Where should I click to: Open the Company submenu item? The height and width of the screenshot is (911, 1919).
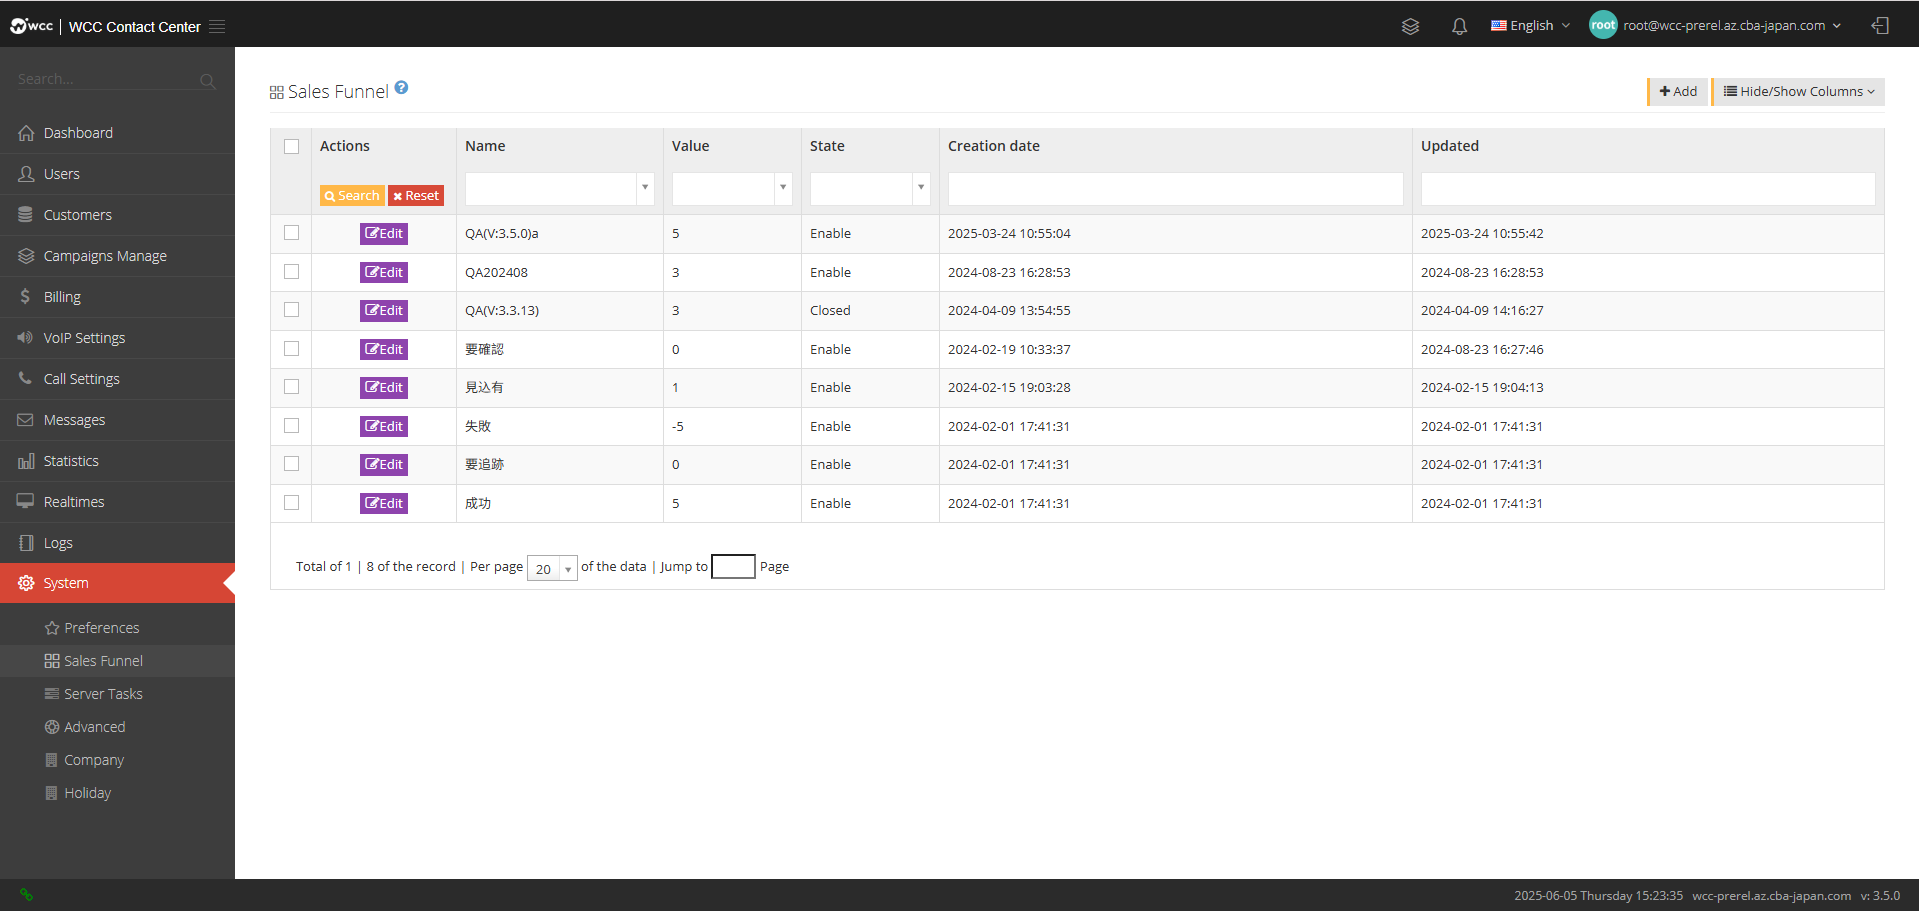pyautogui.click(x=117, y=760)
